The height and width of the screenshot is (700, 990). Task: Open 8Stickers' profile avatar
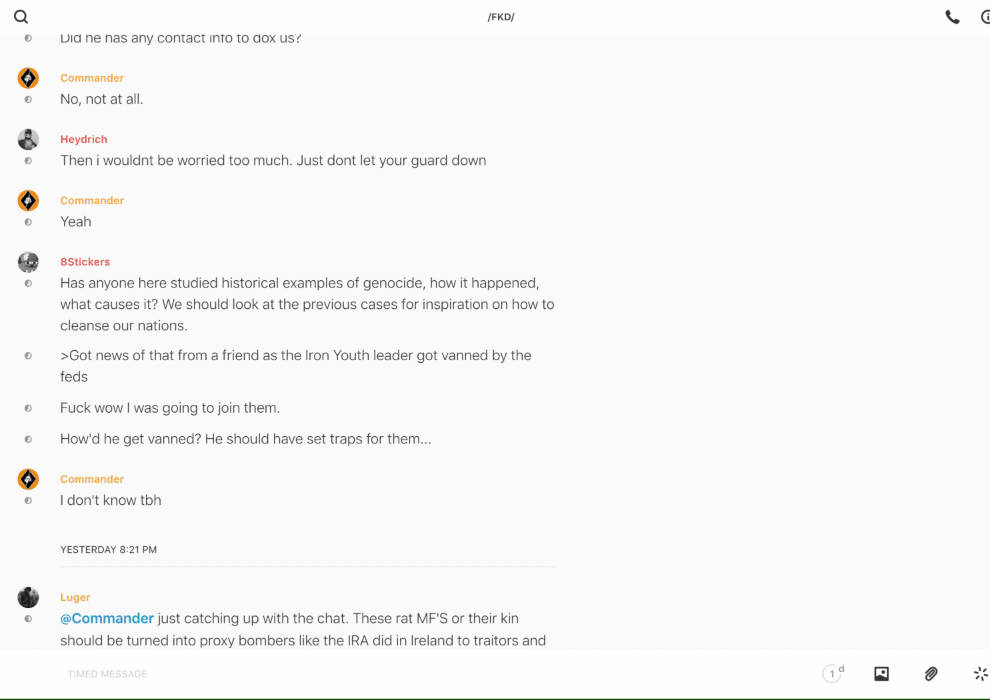point(28,262)
